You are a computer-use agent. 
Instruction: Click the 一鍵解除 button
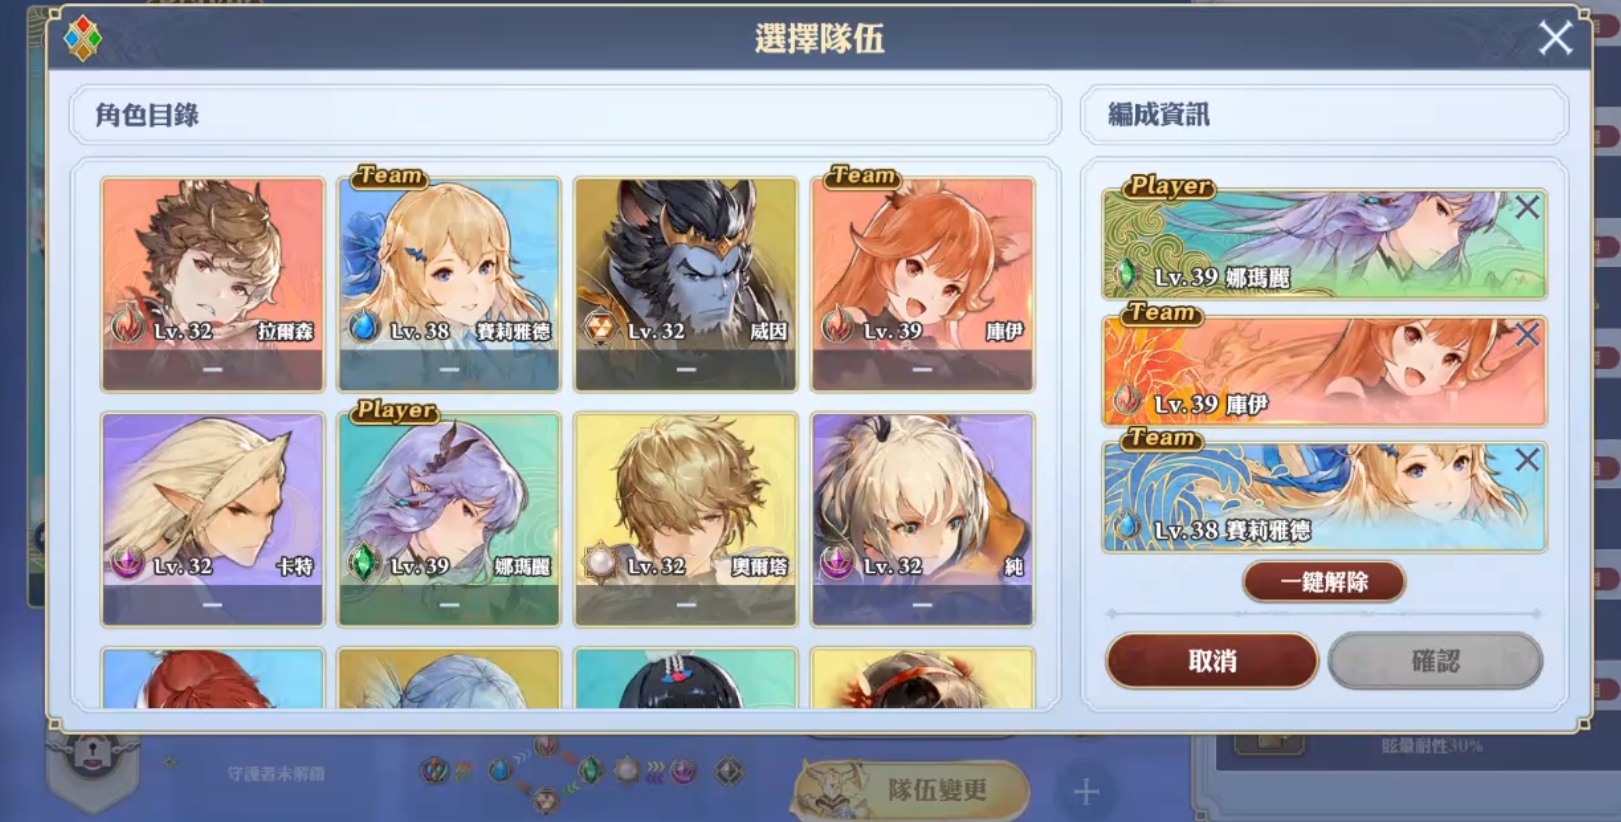point(1324,581)
